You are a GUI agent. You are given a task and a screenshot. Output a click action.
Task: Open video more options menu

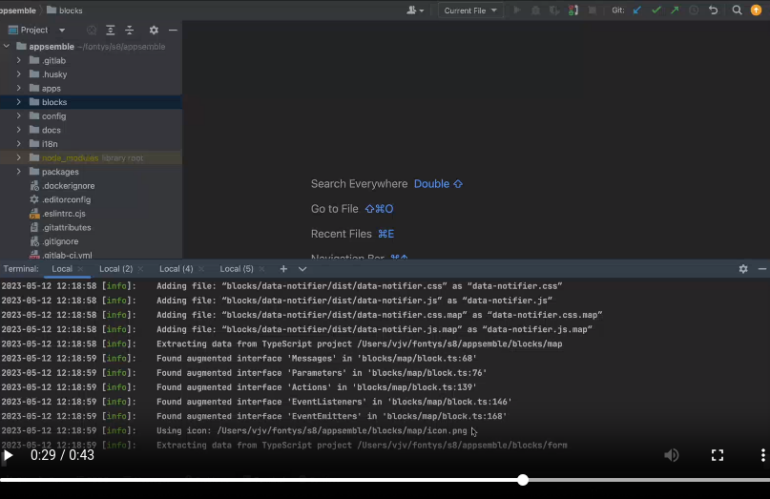coord(763,455)
